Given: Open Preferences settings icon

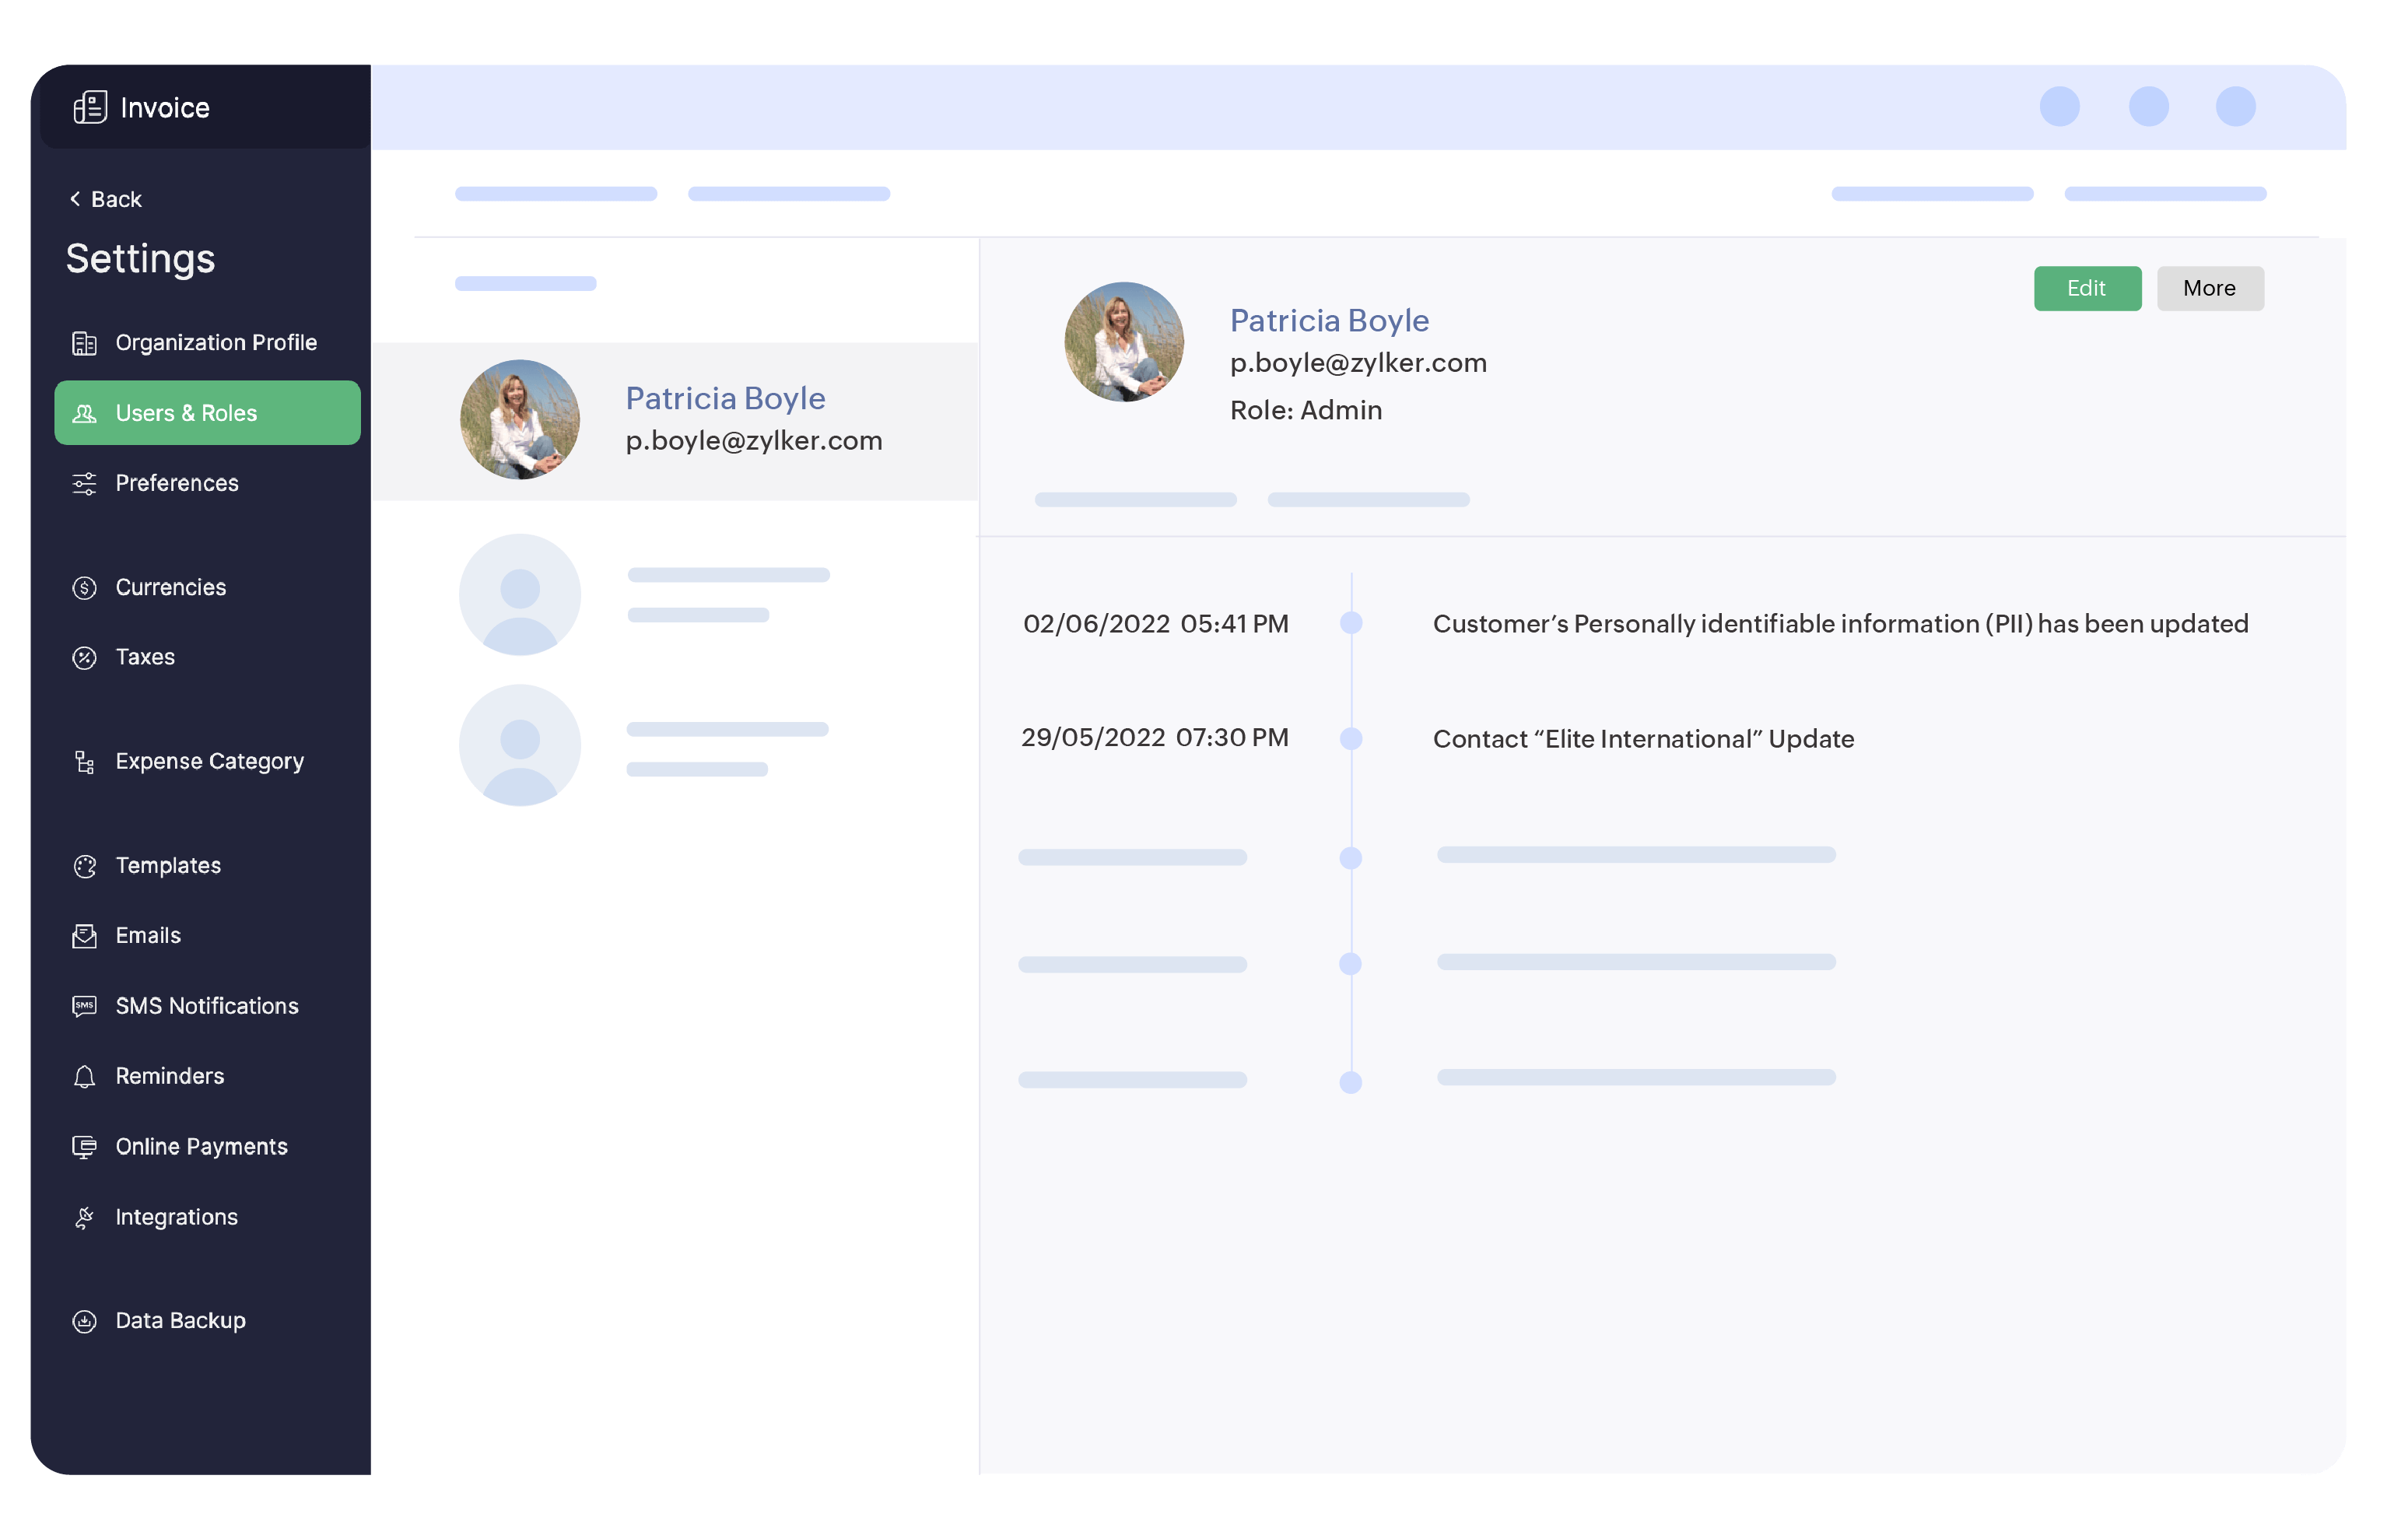Looking at the screenshot, I should [x=84, y=483].
